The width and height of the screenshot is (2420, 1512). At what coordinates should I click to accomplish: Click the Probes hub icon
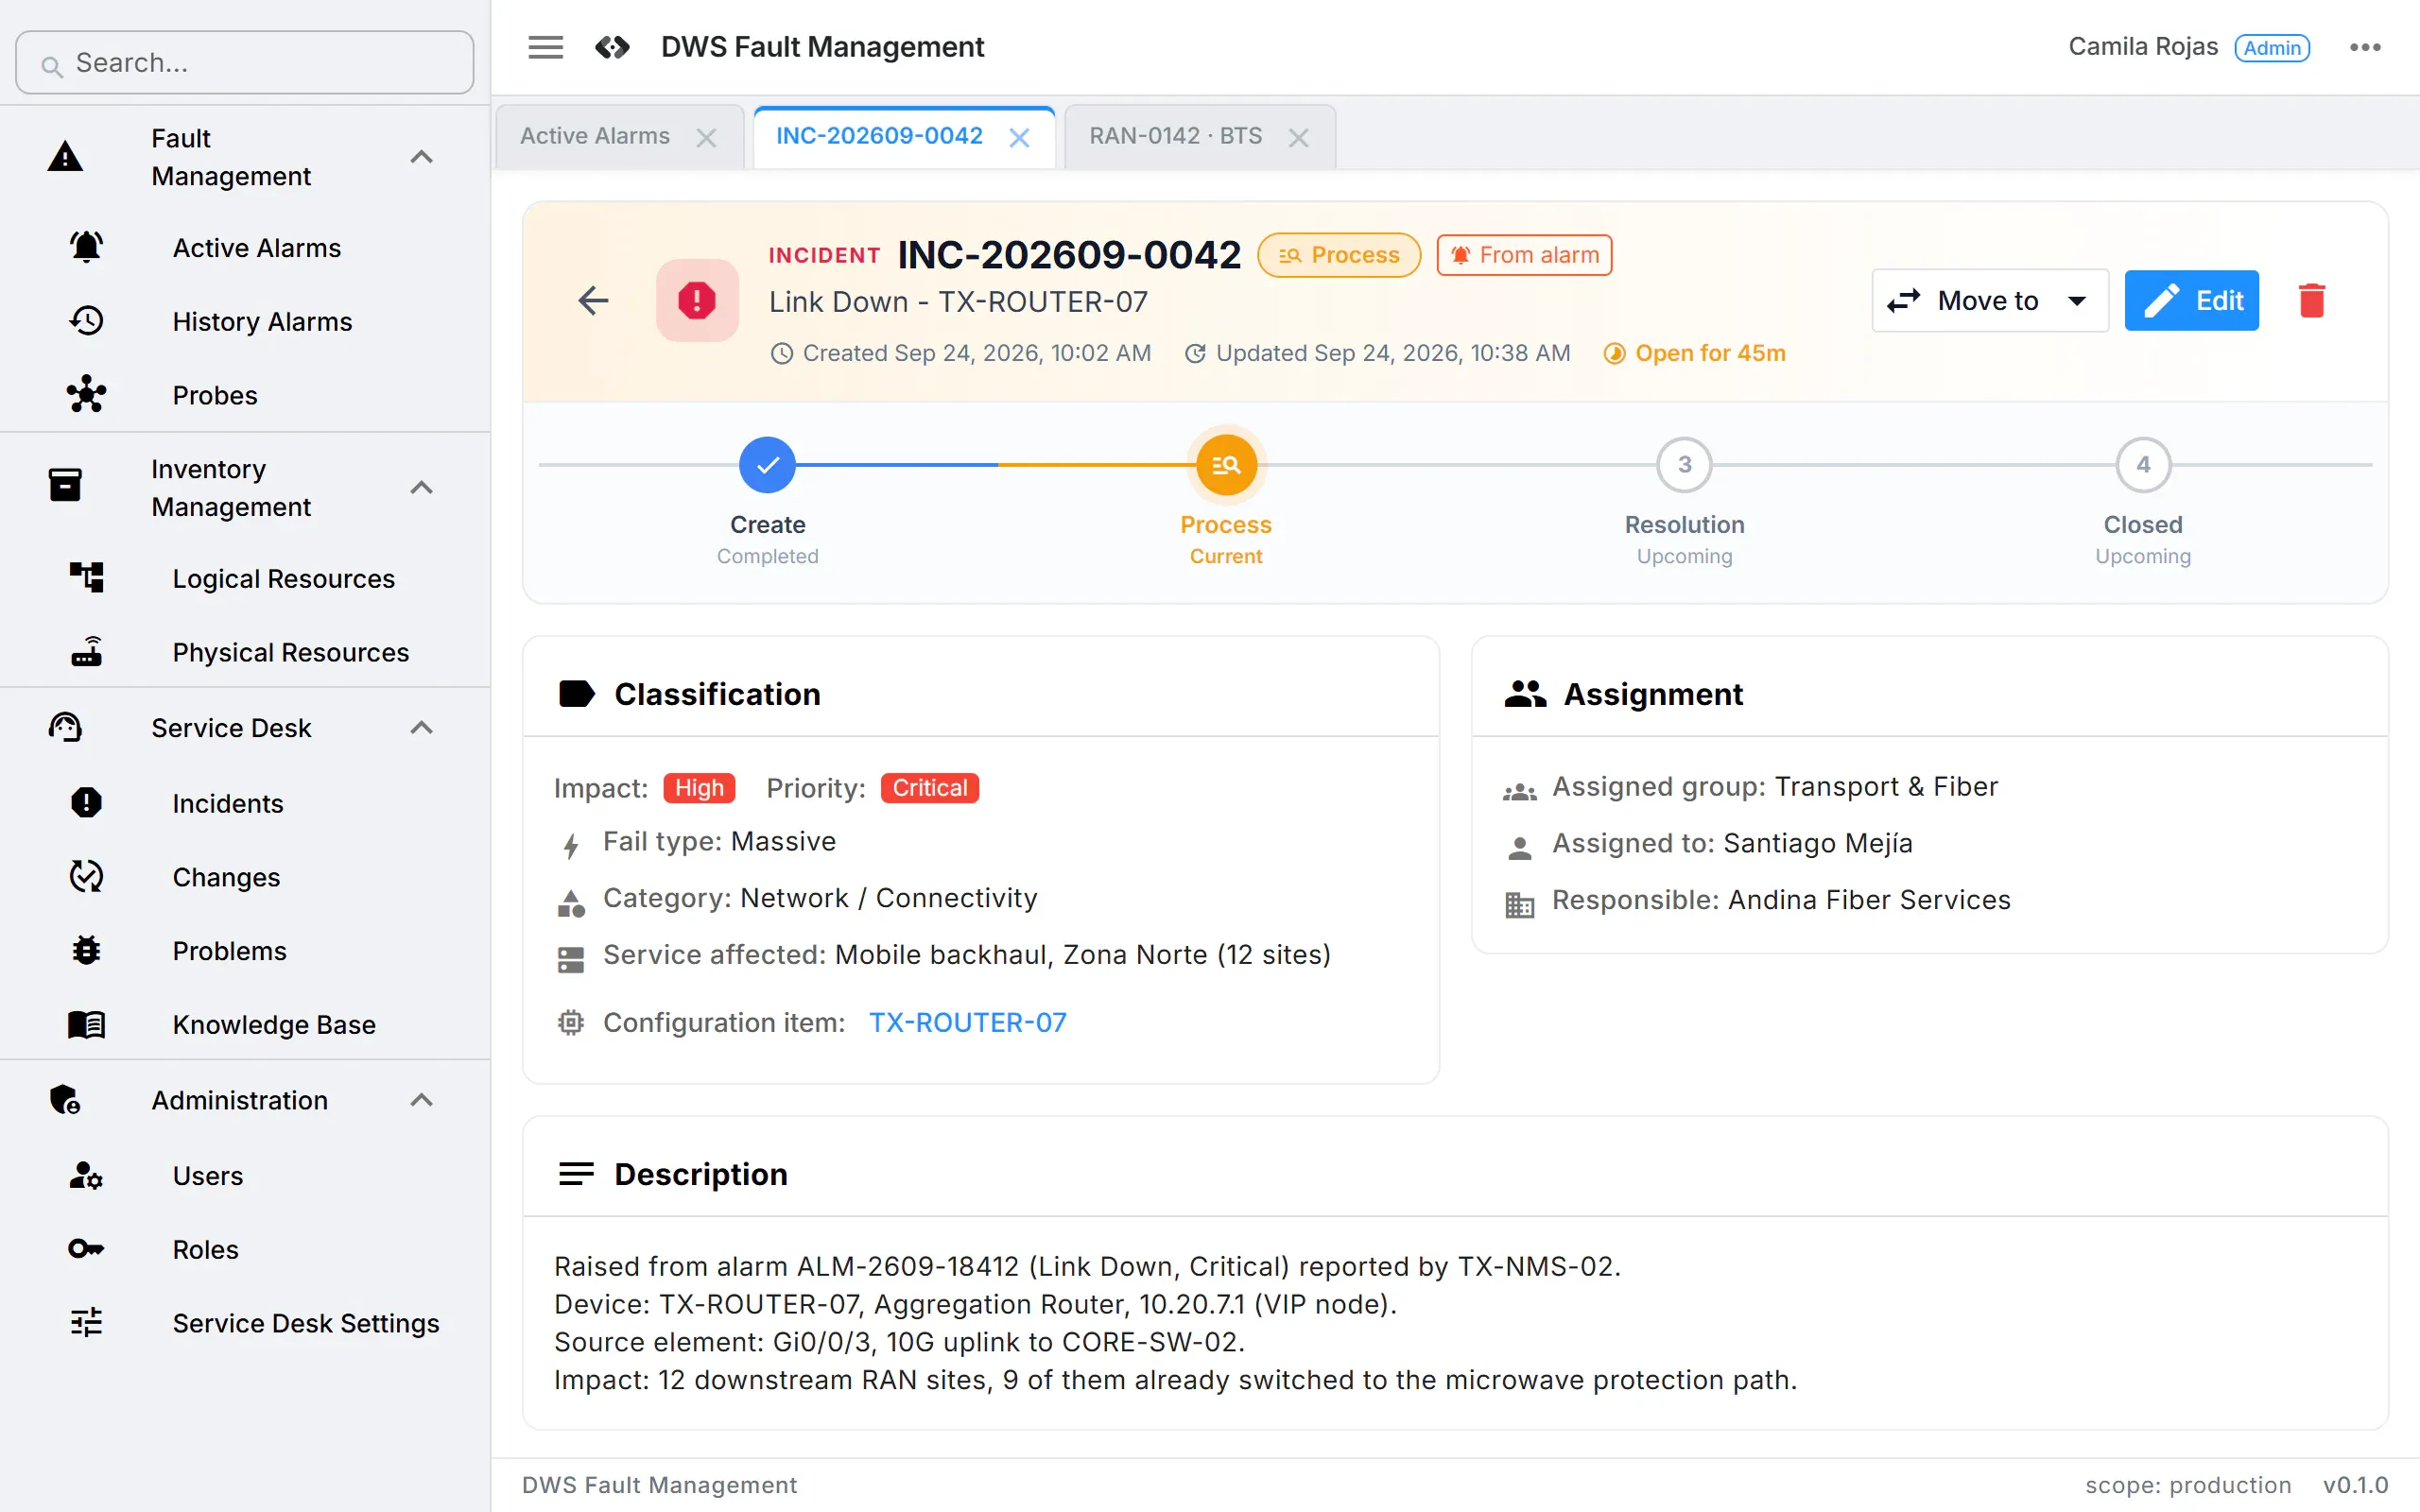click(87, 395)
